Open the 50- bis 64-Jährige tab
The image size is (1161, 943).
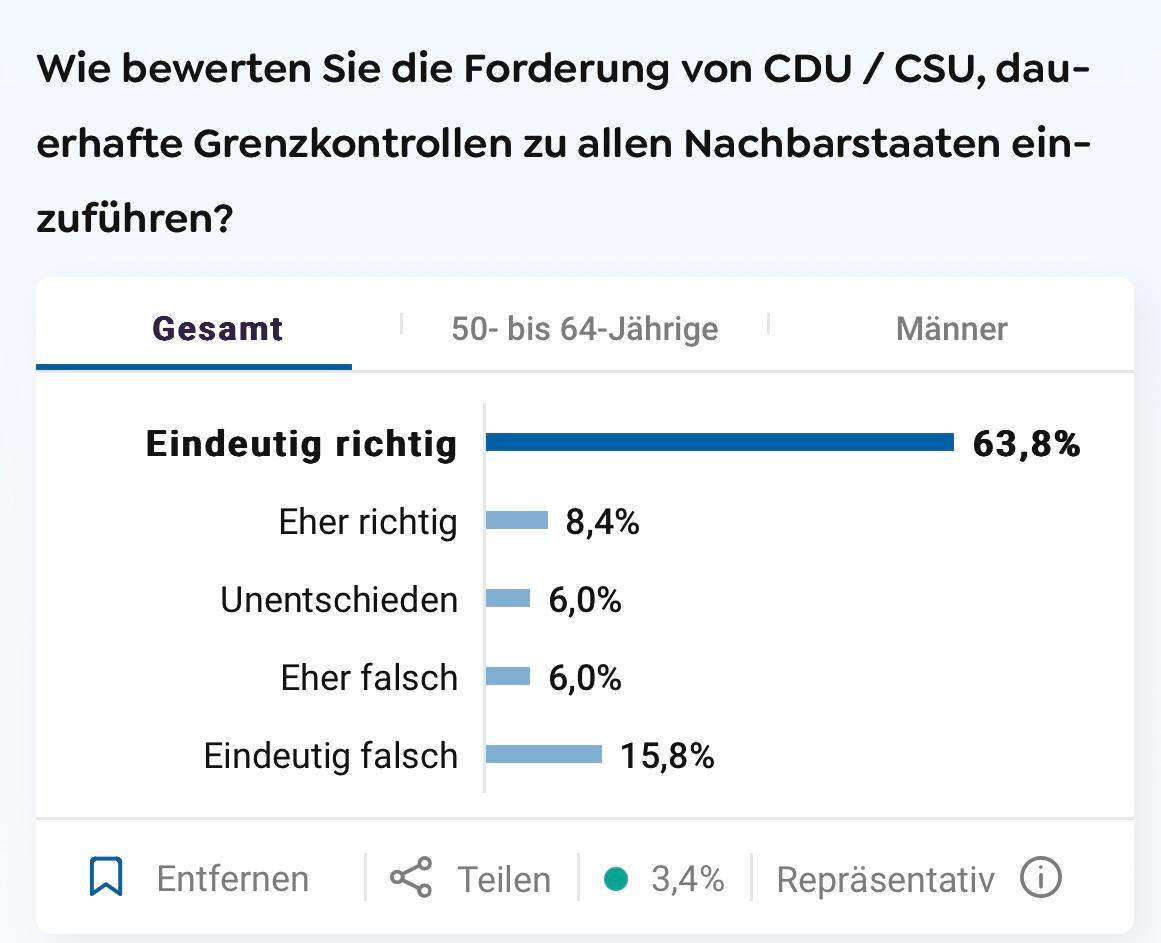coord(584,328)
